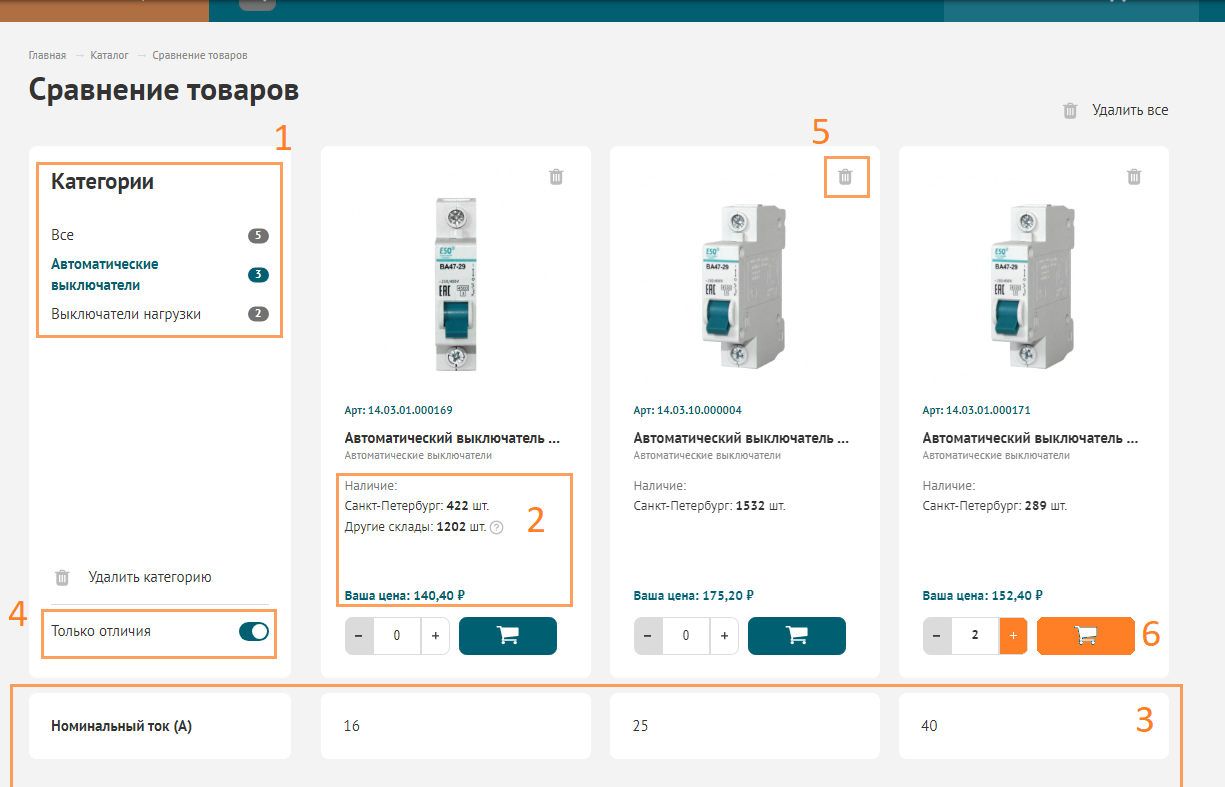Screen dimensions: 1225x787
Task: Select the Выключатели нагрузки category
Action: pyautogui.click(x=126, y=314)
